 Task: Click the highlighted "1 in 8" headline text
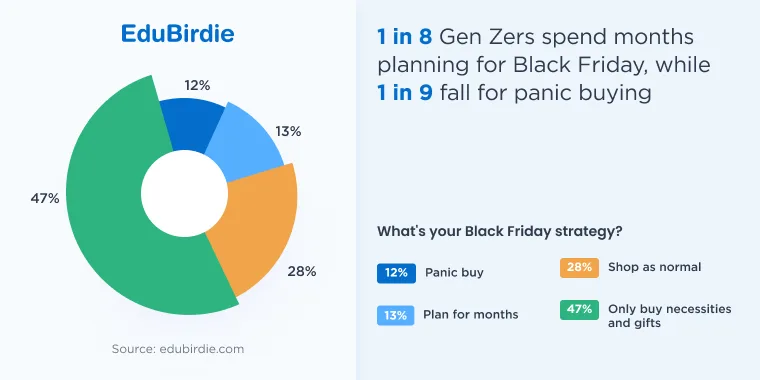pos(404,38)
